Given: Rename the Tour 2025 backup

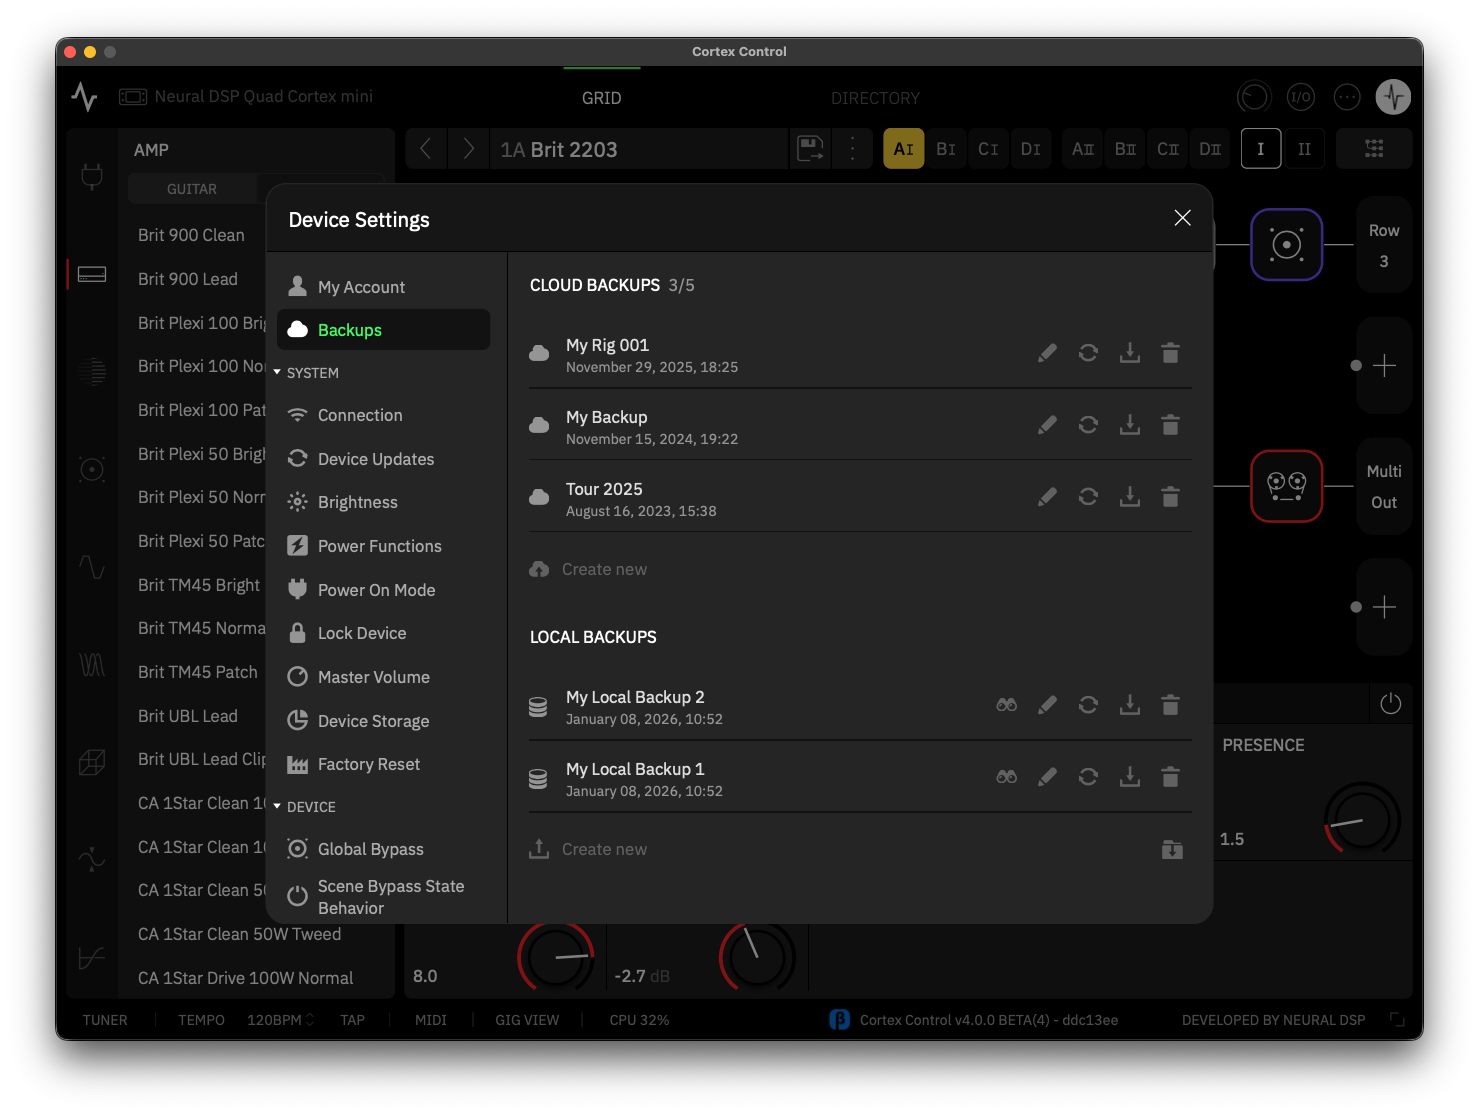Looking at the screenshot, I should [x=1047, y=497].
